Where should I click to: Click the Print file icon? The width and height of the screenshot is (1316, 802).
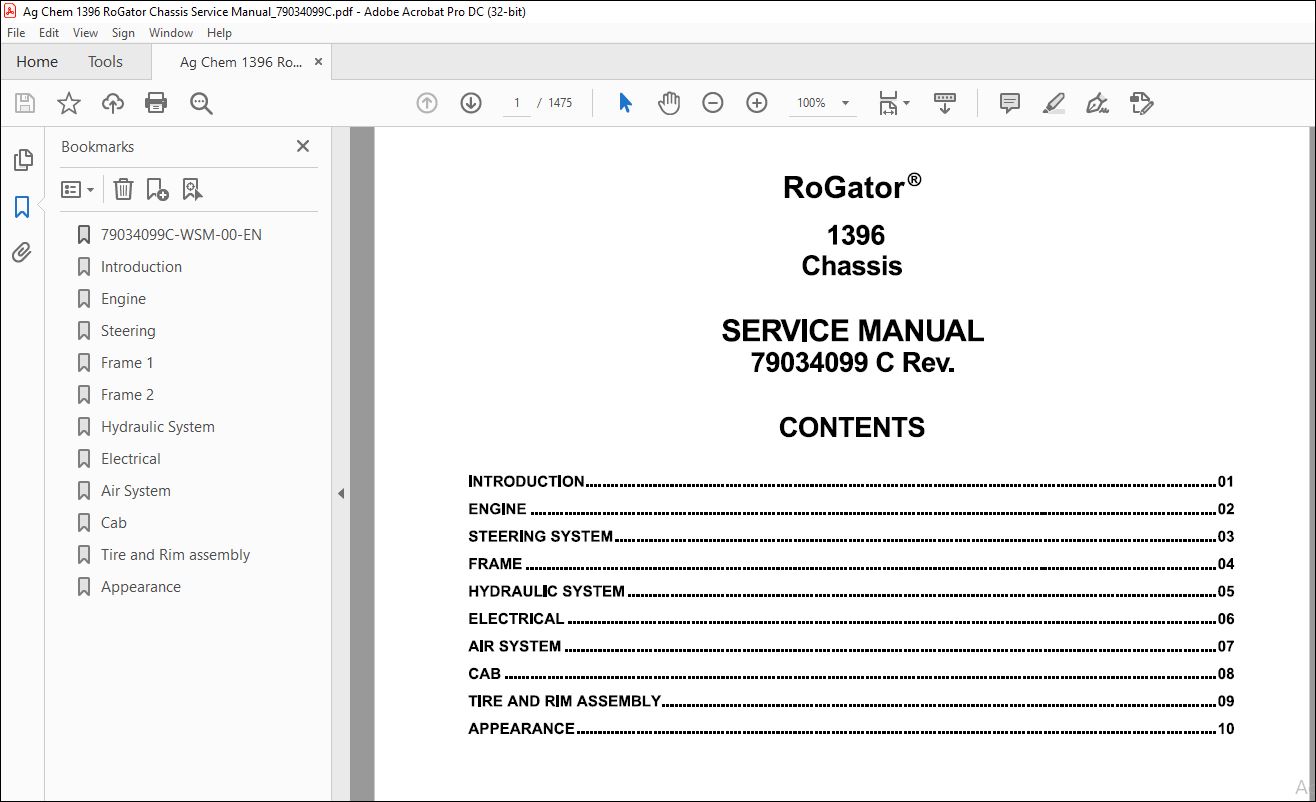tap(156, 103)
